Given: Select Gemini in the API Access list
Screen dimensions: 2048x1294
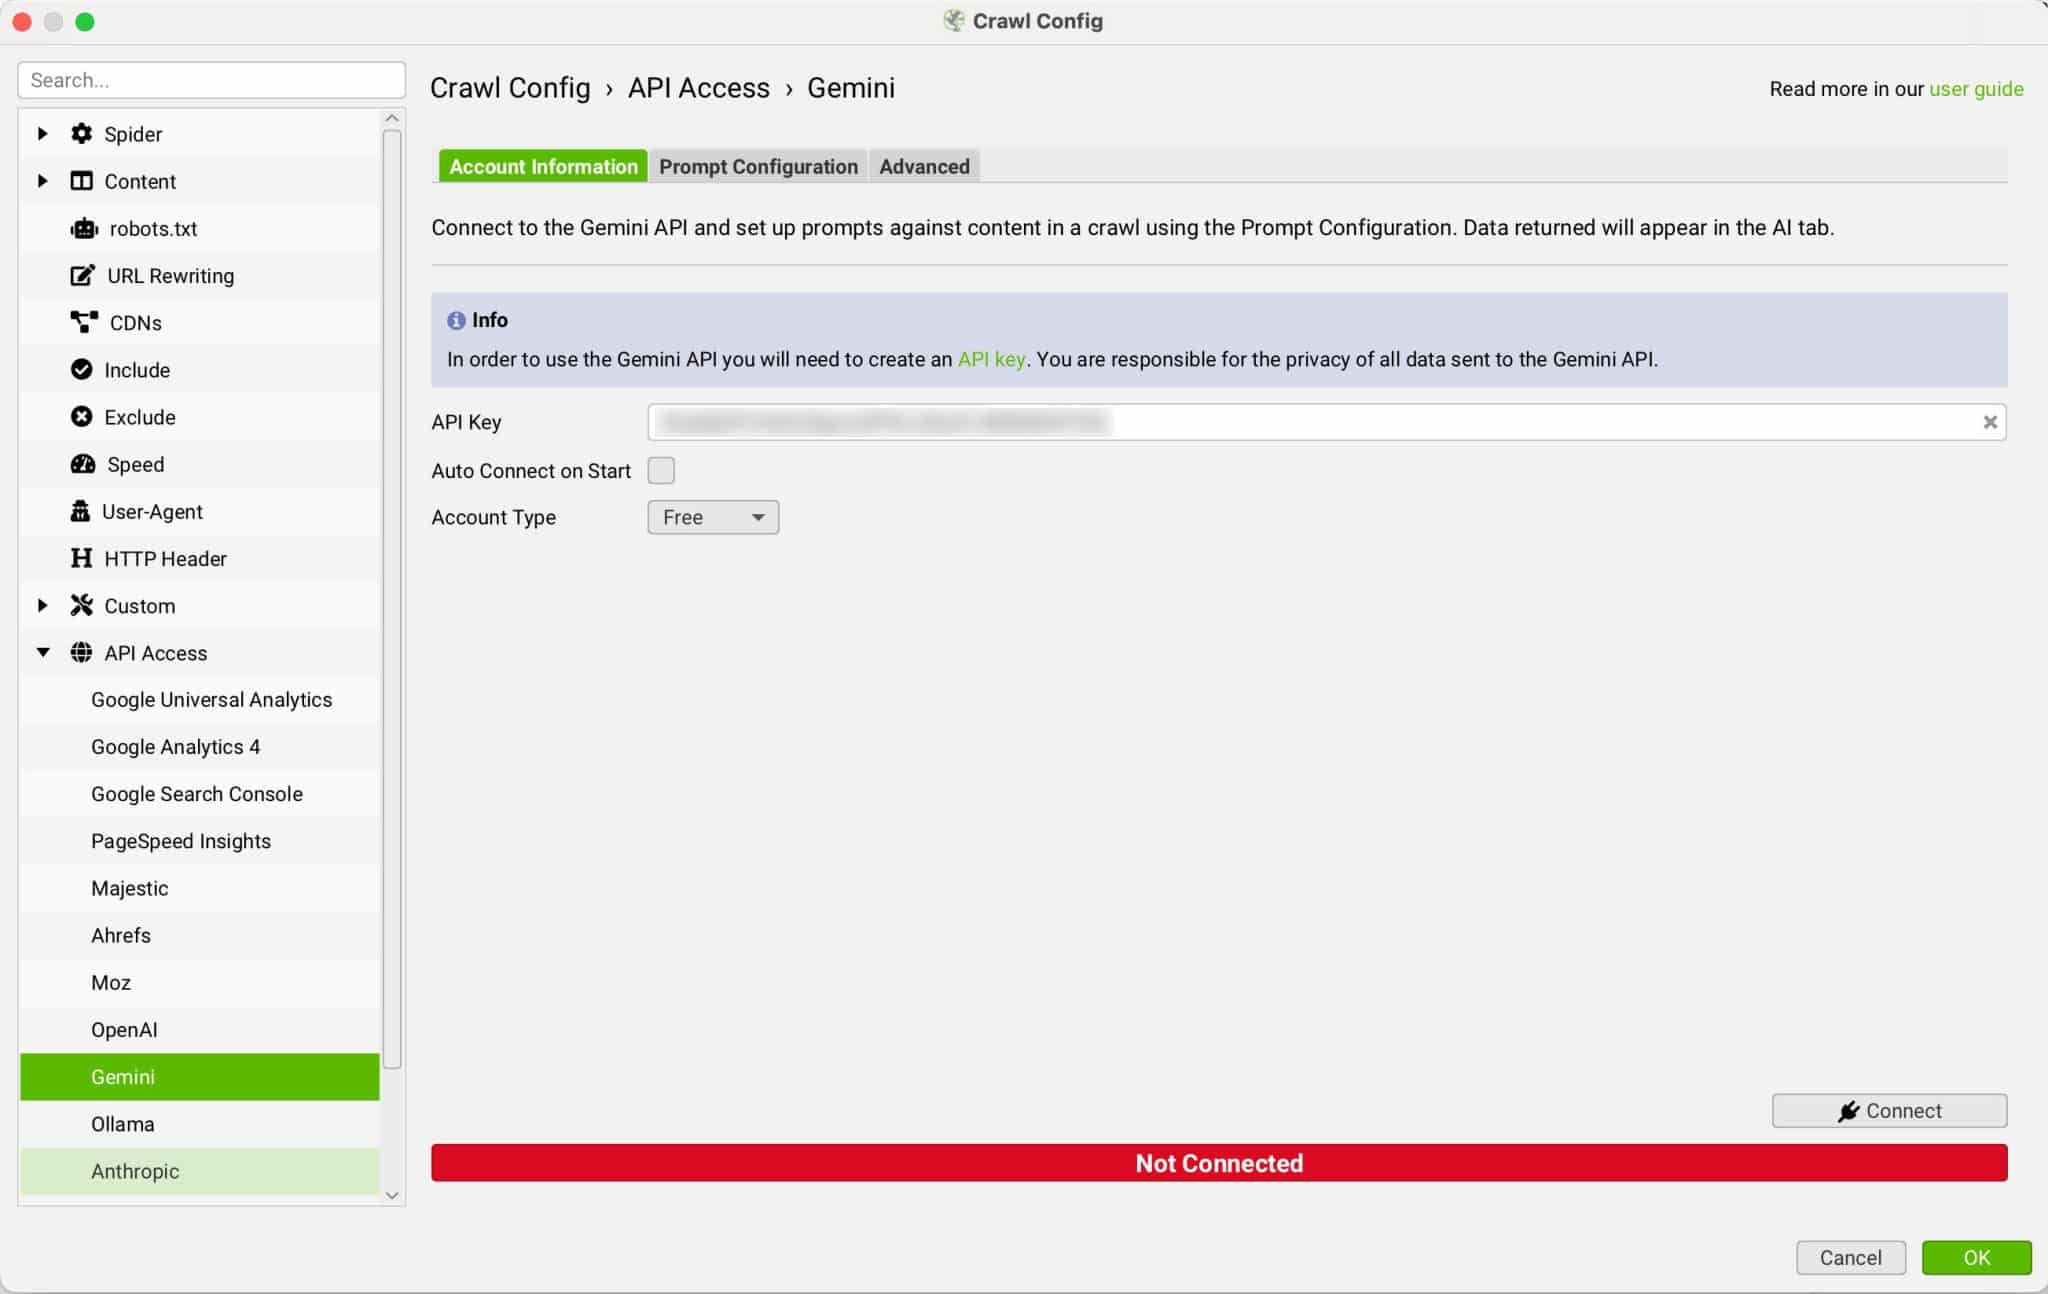Looking at the screenshot, I should coord(122,1076).
